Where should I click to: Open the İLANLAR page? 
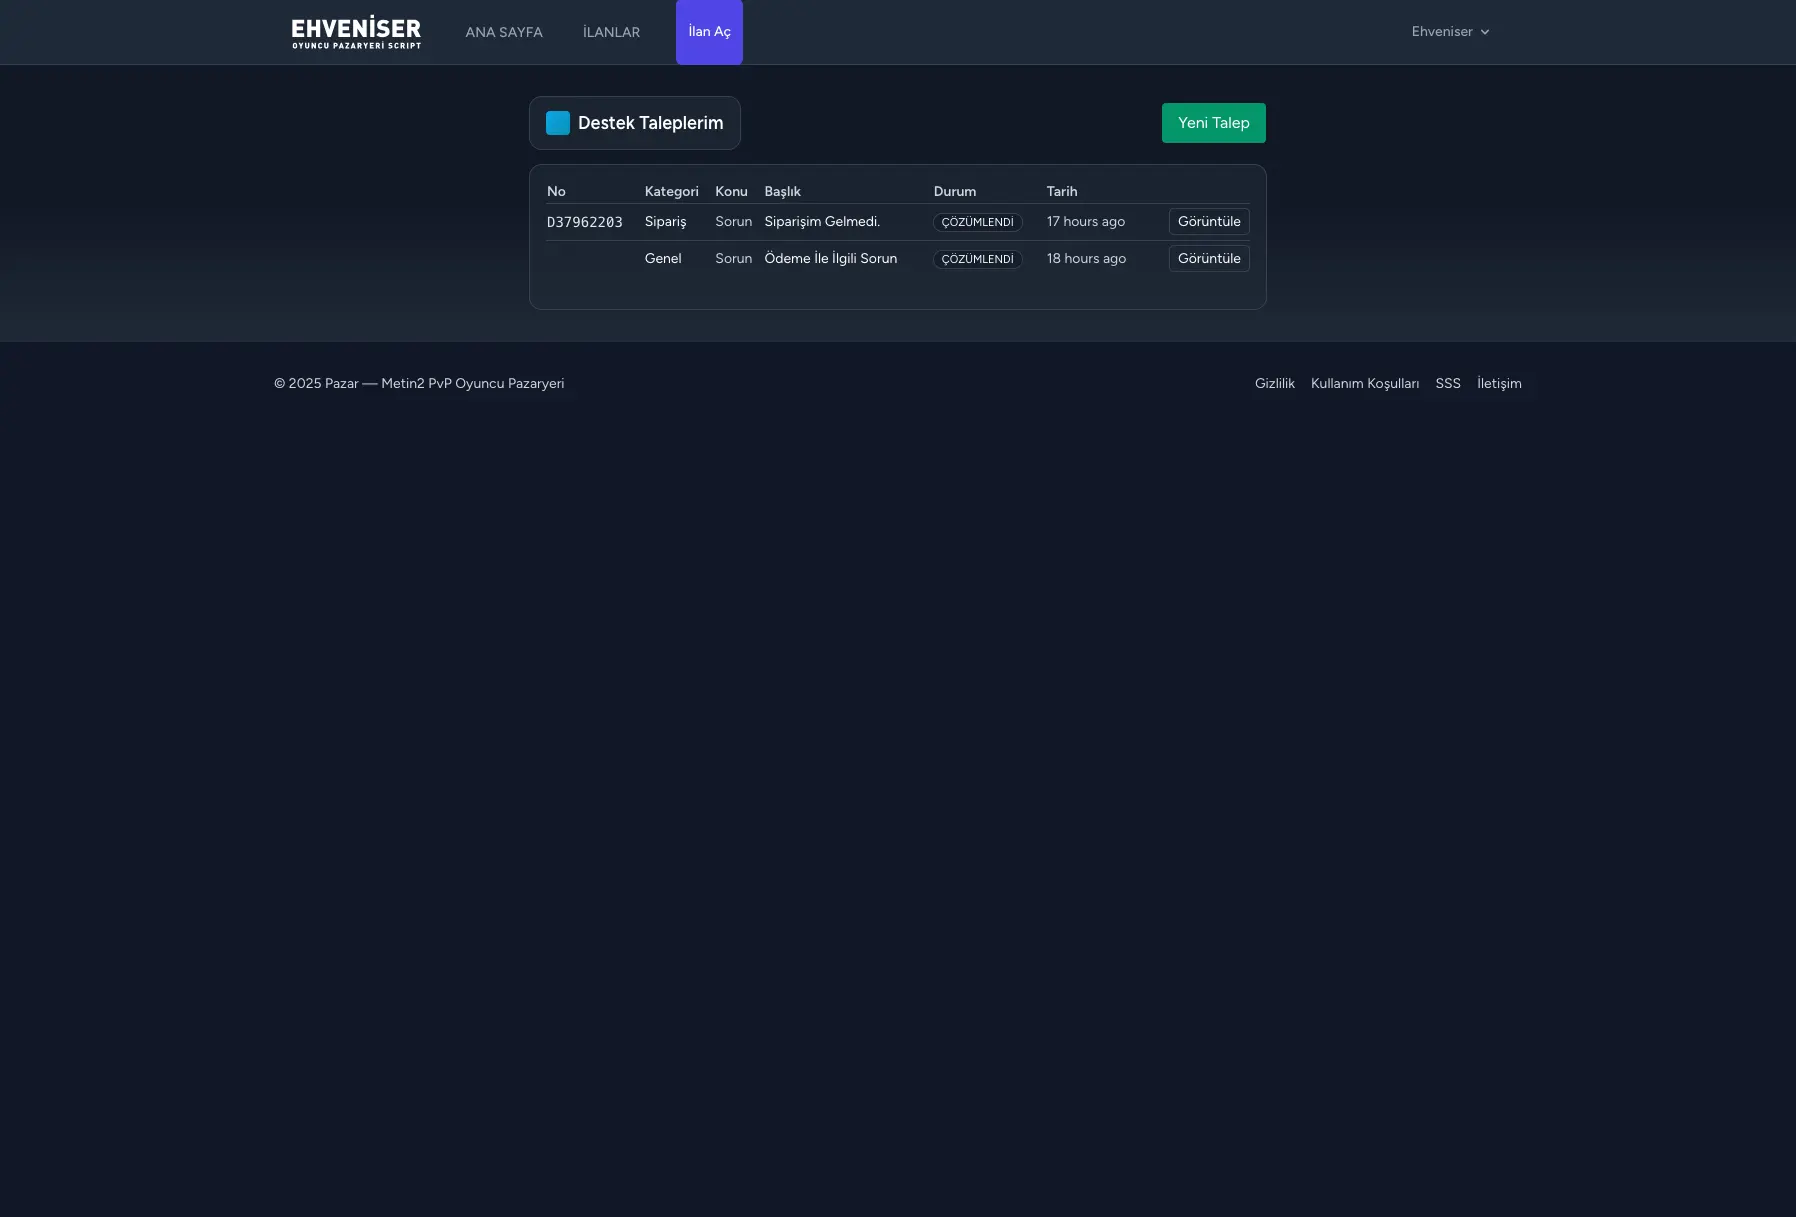(611, 32)
